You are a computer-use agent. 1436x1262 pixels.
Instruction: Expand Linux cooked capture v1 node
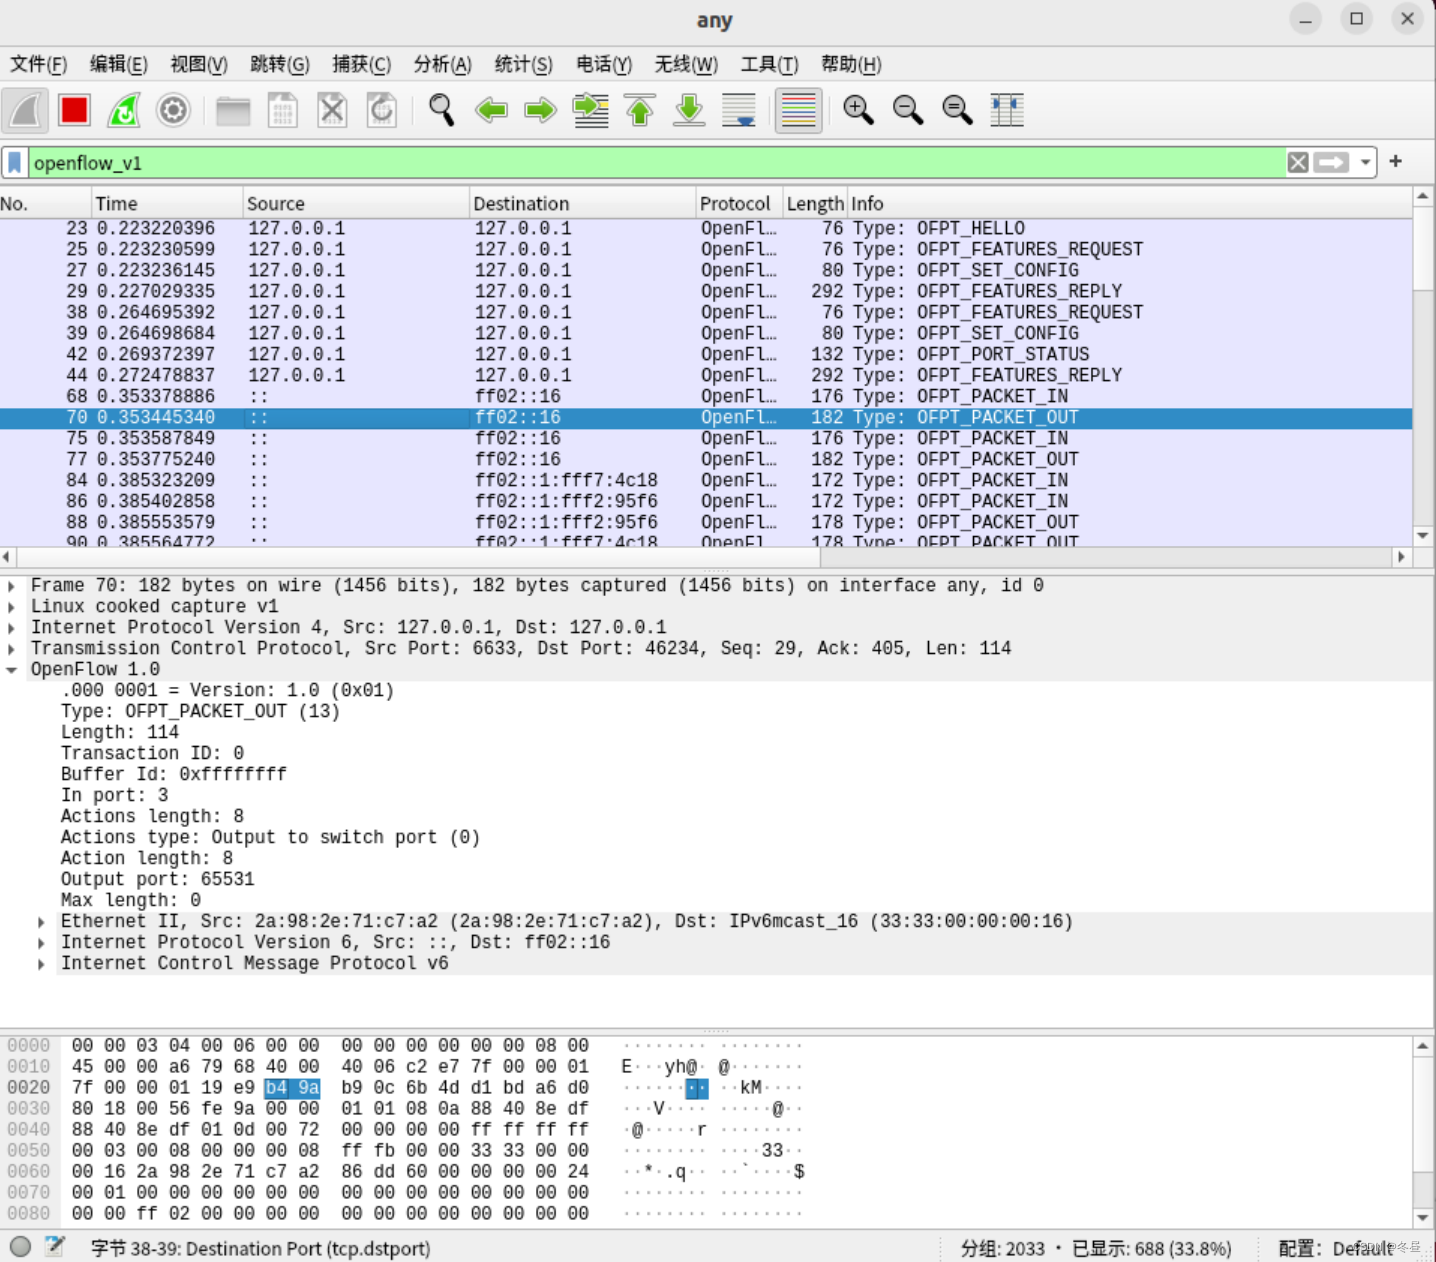point(11,607)
